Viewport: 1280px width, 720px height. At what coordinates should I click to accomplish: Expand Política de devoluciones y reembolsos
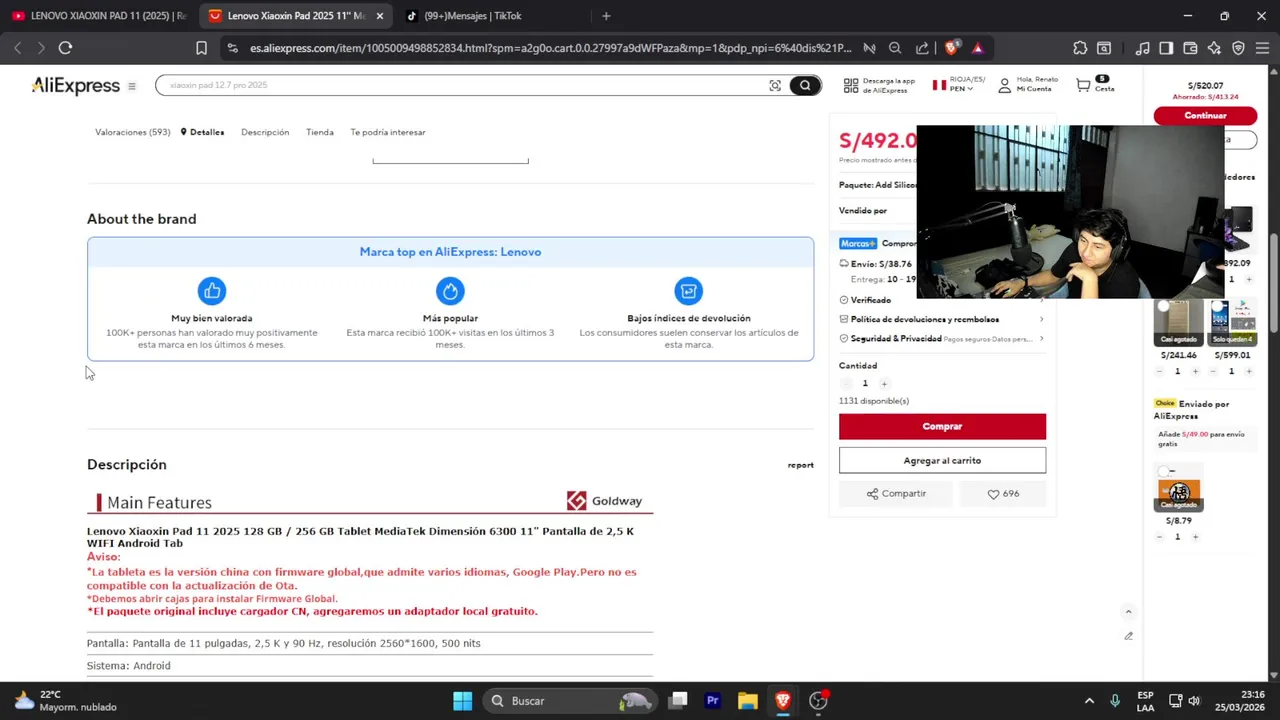click(942, 319)
